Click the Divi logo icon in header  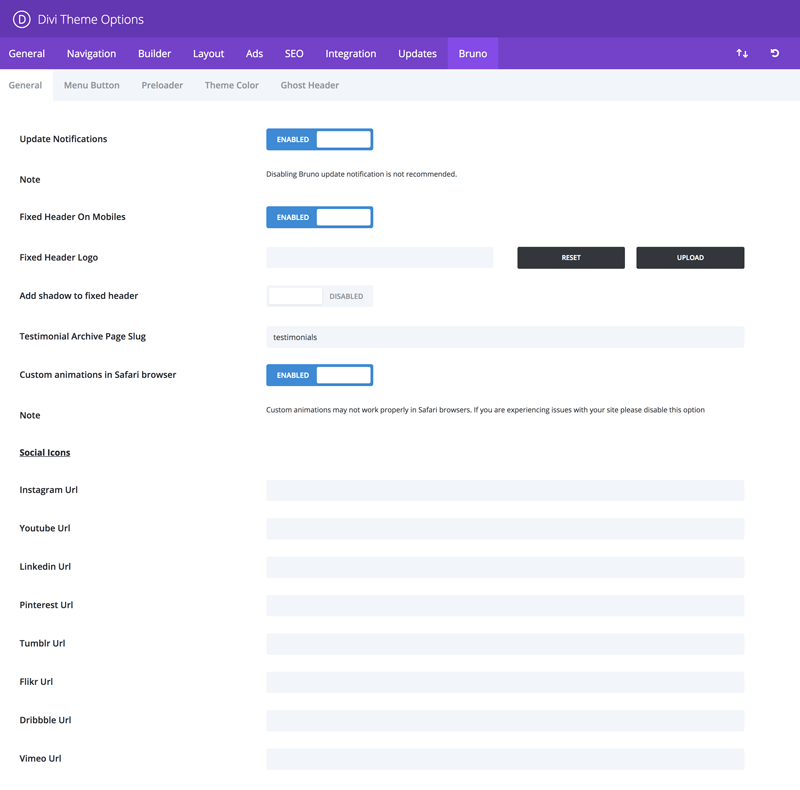point(21,19)
